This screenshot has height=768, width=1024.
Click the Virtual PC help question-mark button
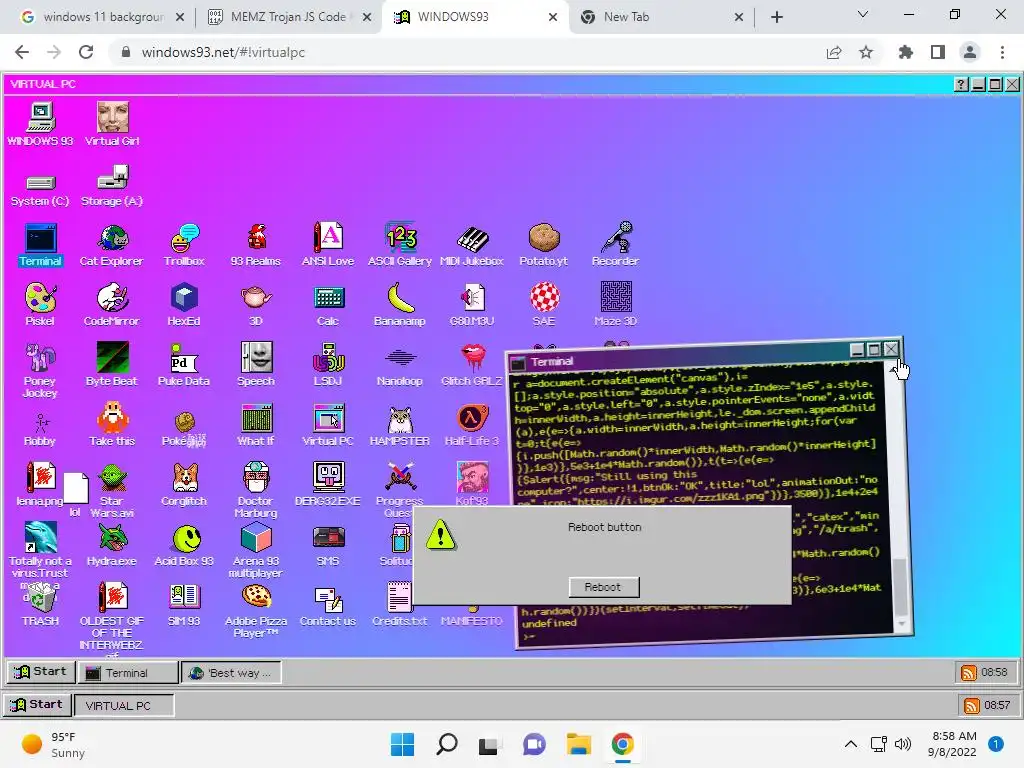(961, 84)
